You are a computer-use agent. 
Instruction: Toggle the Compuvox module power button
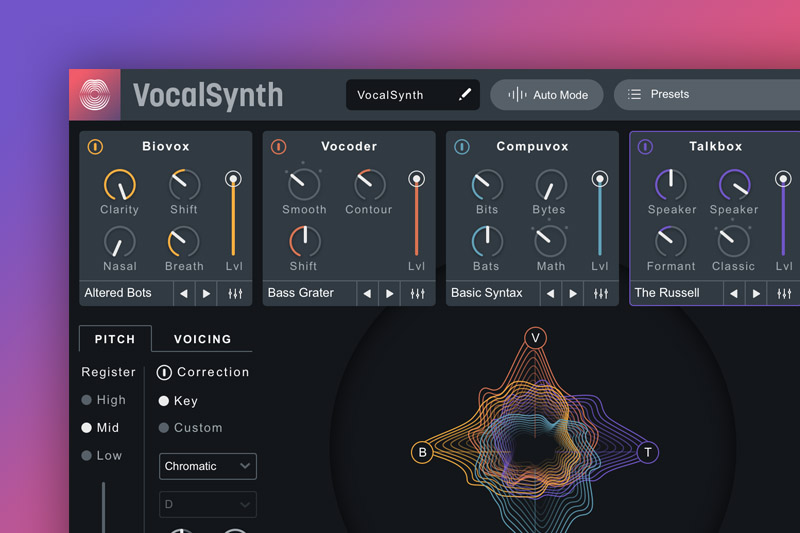[462, 147]
